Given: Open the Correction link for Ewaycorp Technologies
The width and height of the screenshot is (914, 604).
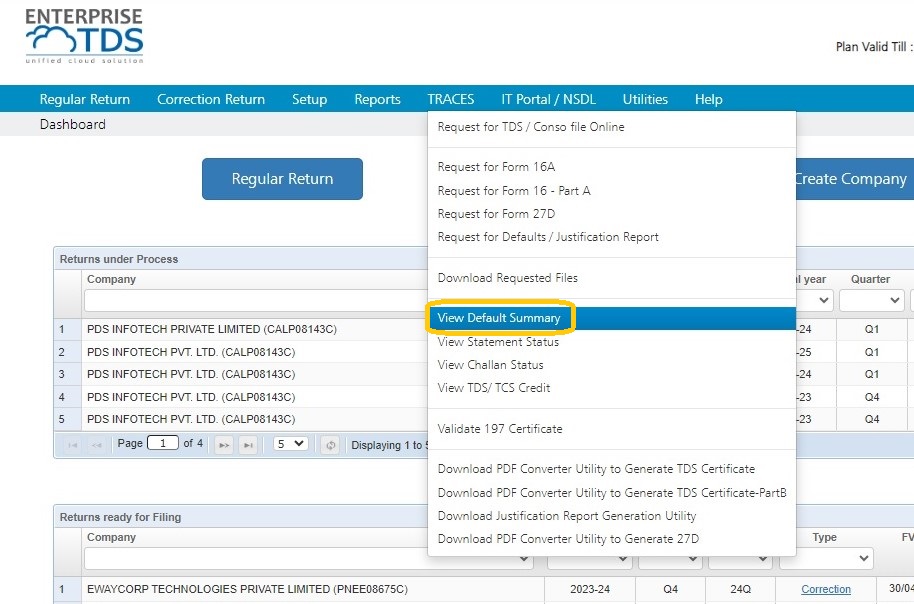Looking at the screenshot, I should tap(825, 589).
